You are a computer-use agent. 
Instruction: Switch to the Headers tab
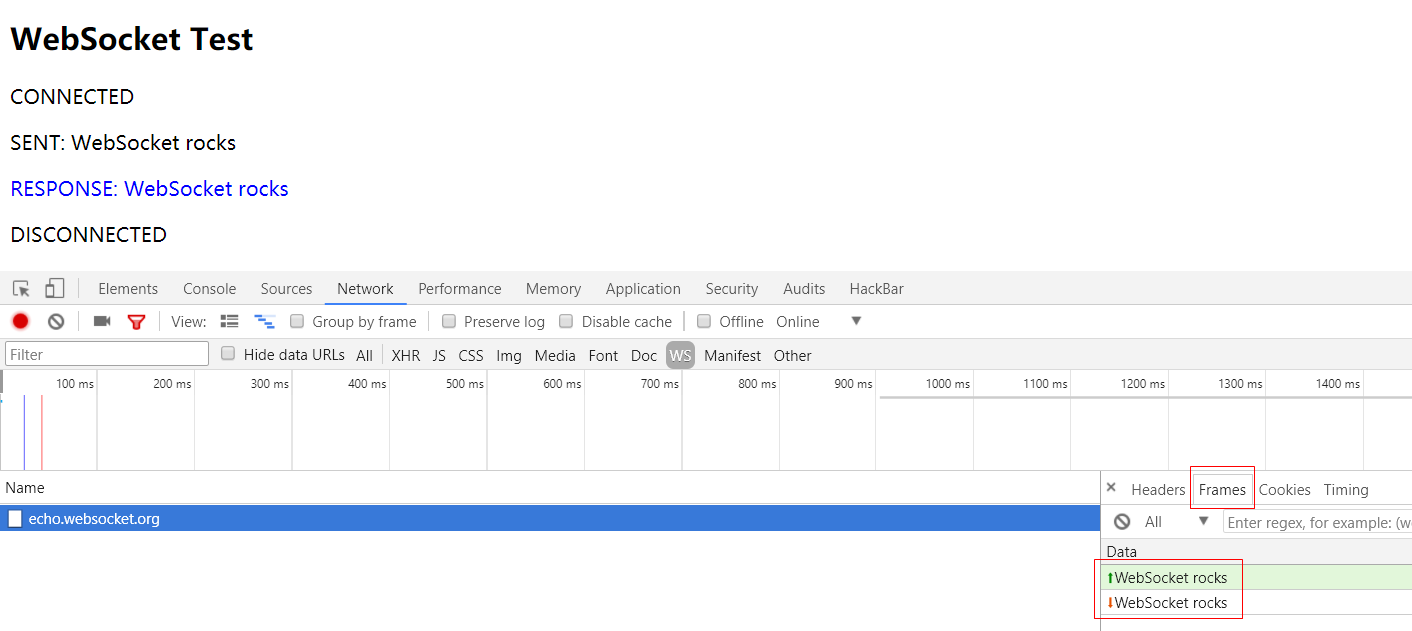click(x=1157, y=489)
